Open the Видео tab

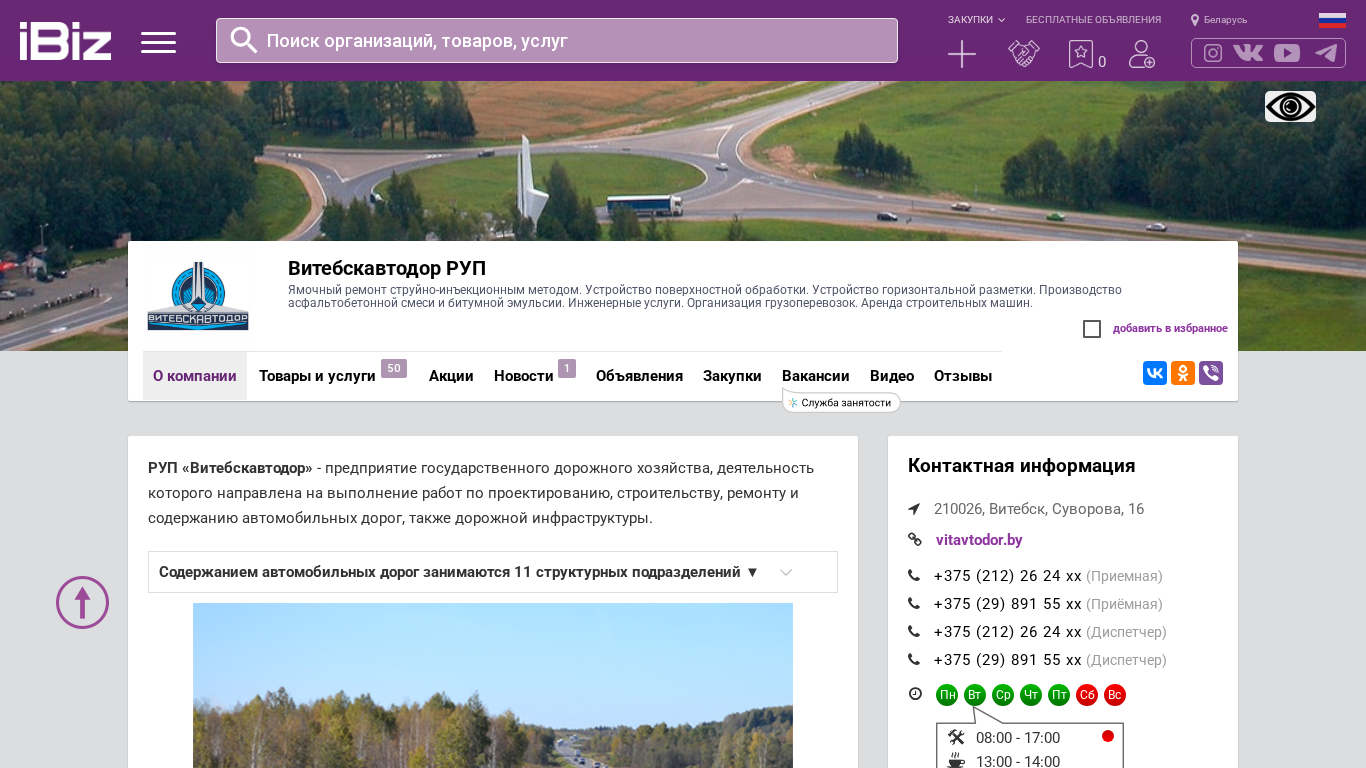click(892, 376)
